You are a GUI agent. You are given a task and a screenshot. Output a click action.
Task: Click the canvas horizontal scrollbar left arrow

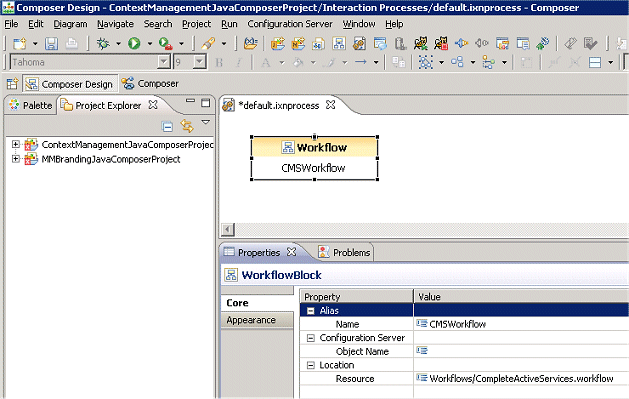[227, 230]
